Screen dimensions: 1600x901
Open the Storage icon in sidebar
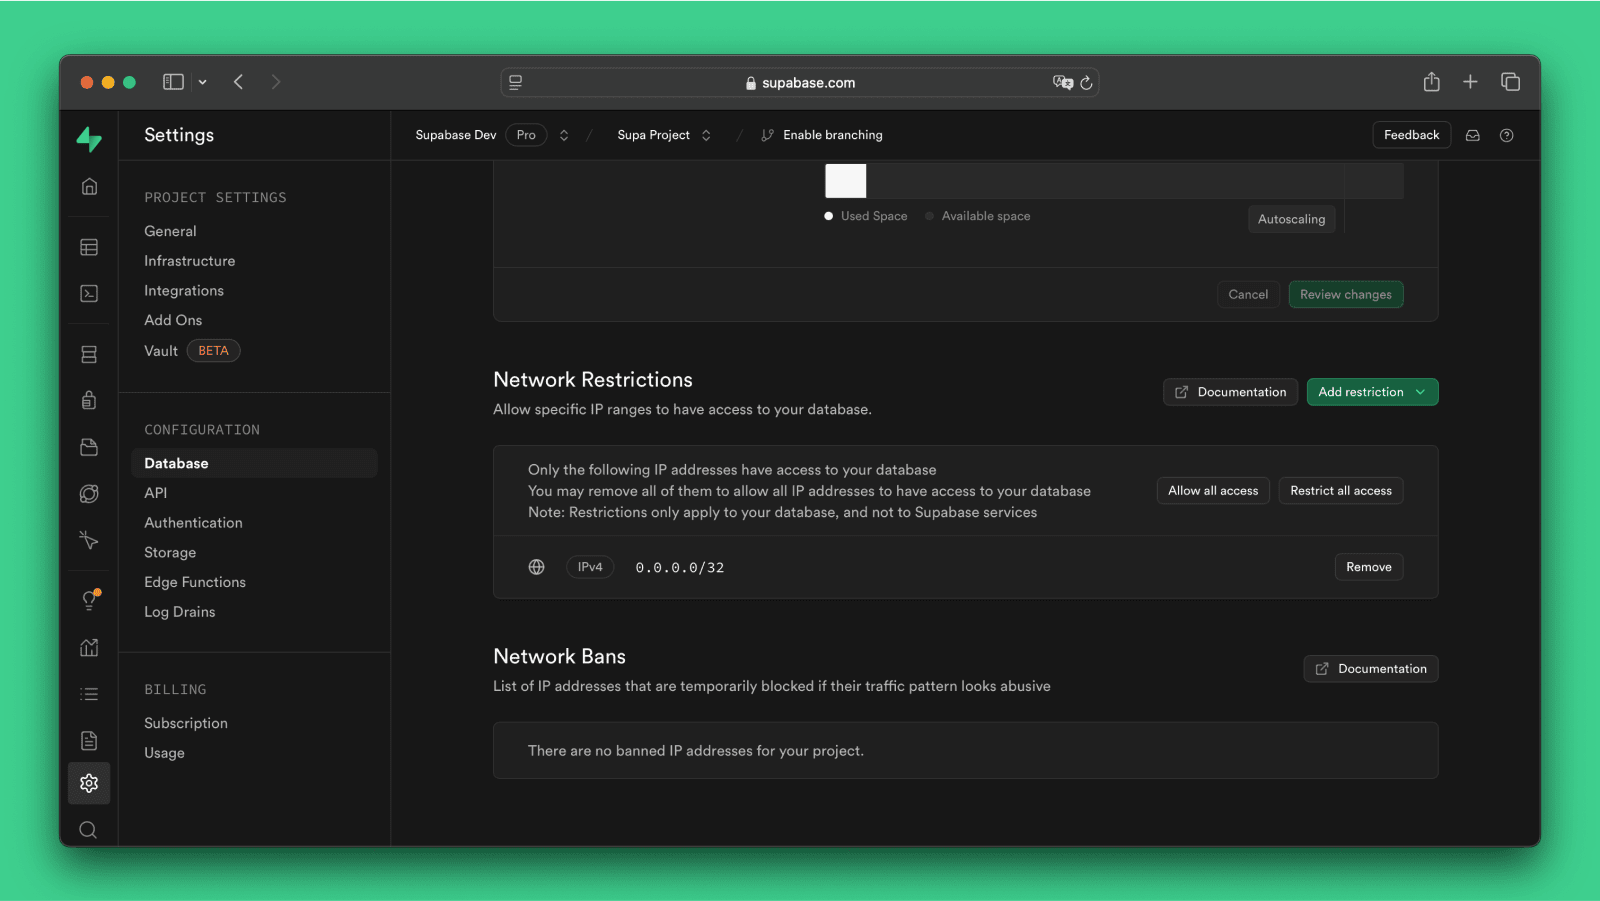(89, 447)
